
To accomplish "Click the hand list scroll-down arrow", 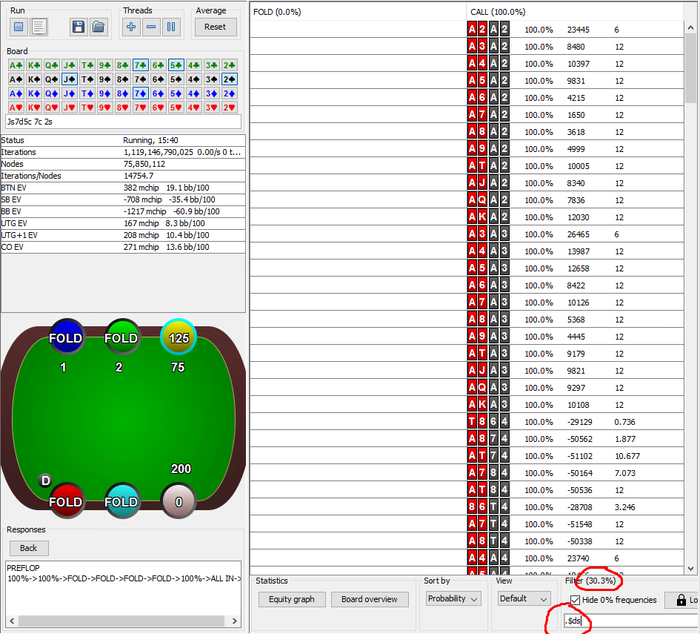I will point(691,568).
